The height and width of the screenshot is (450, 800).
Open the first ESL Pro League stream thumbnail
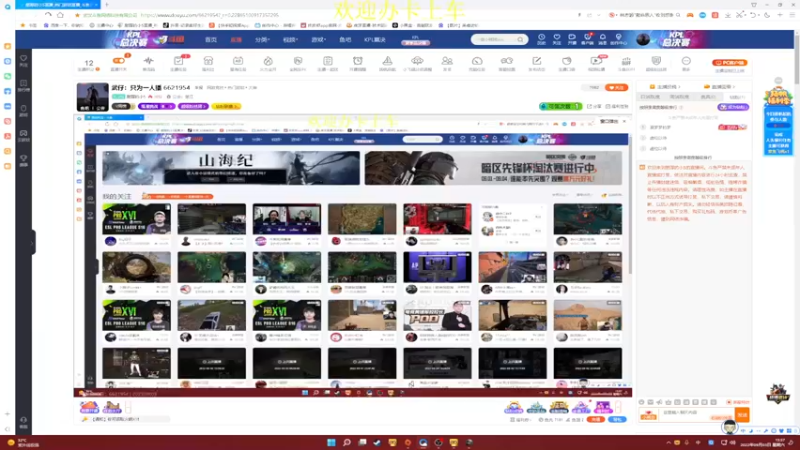pos(136,219)
